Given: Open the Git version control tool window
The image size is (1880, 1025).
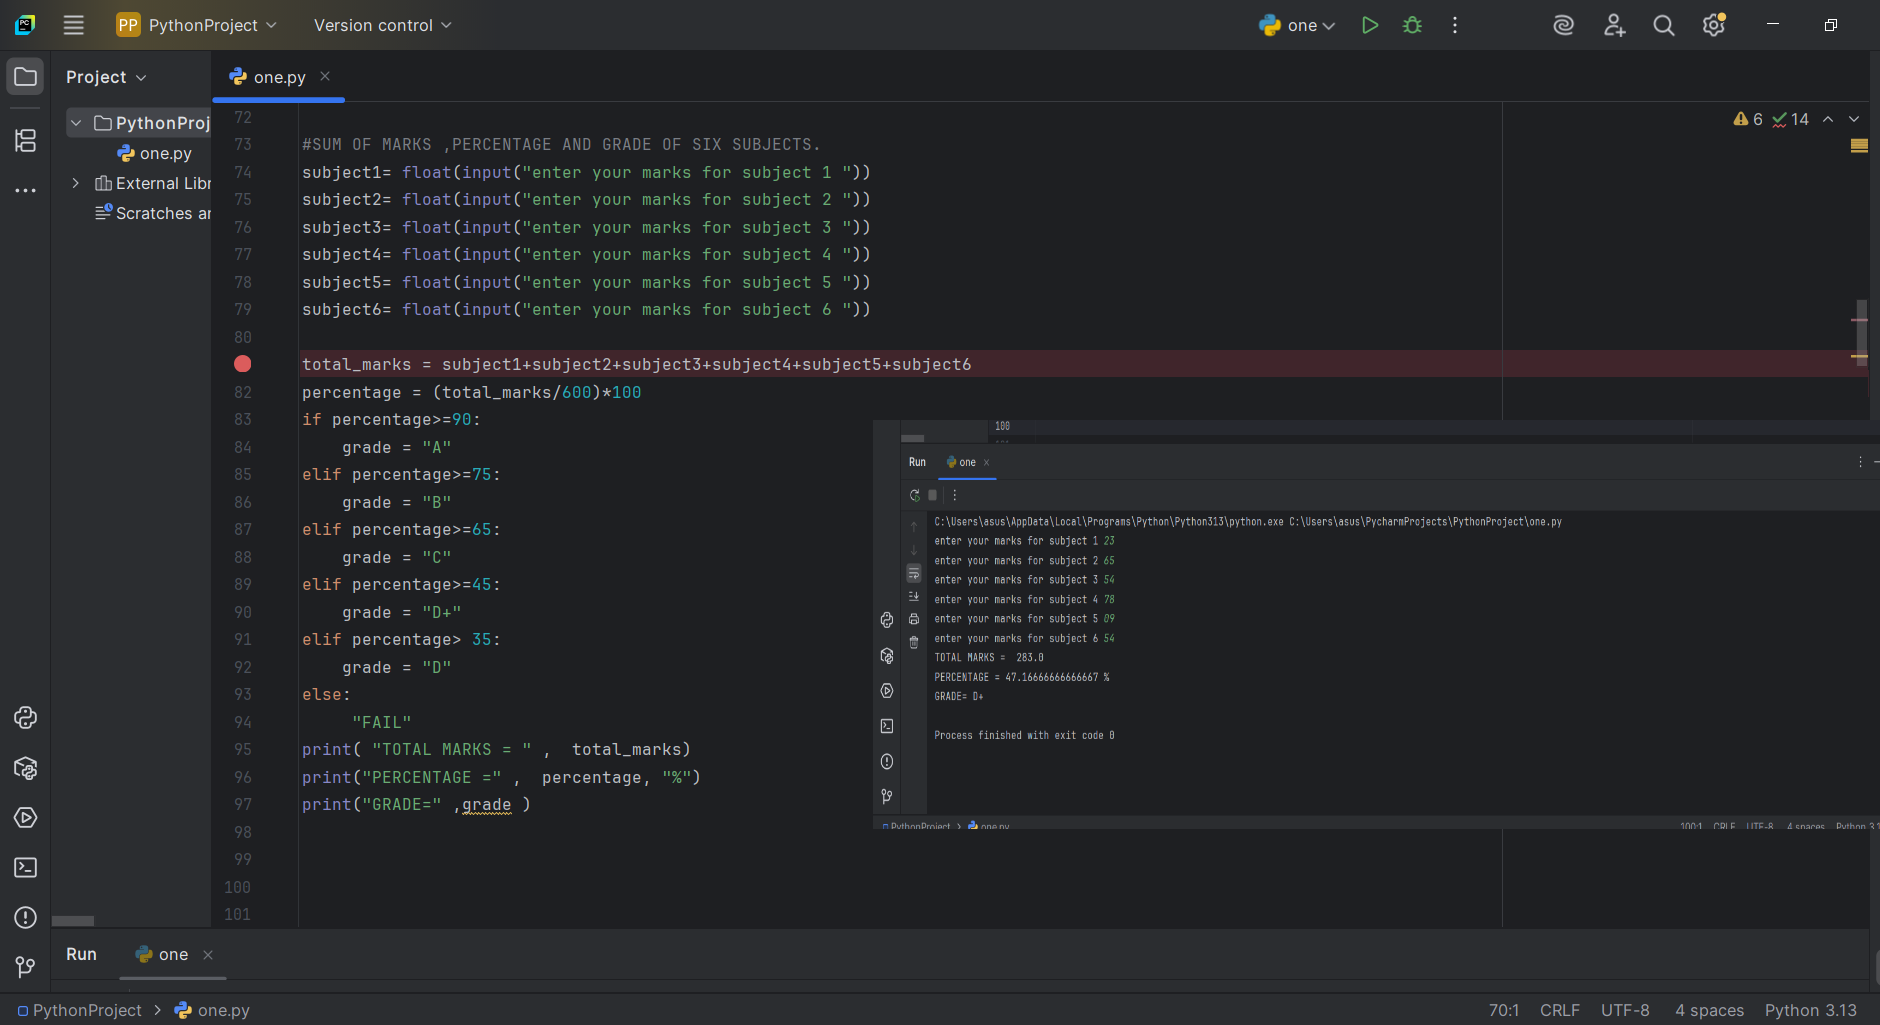Looking at the screenshot, I should click(25, 966).
